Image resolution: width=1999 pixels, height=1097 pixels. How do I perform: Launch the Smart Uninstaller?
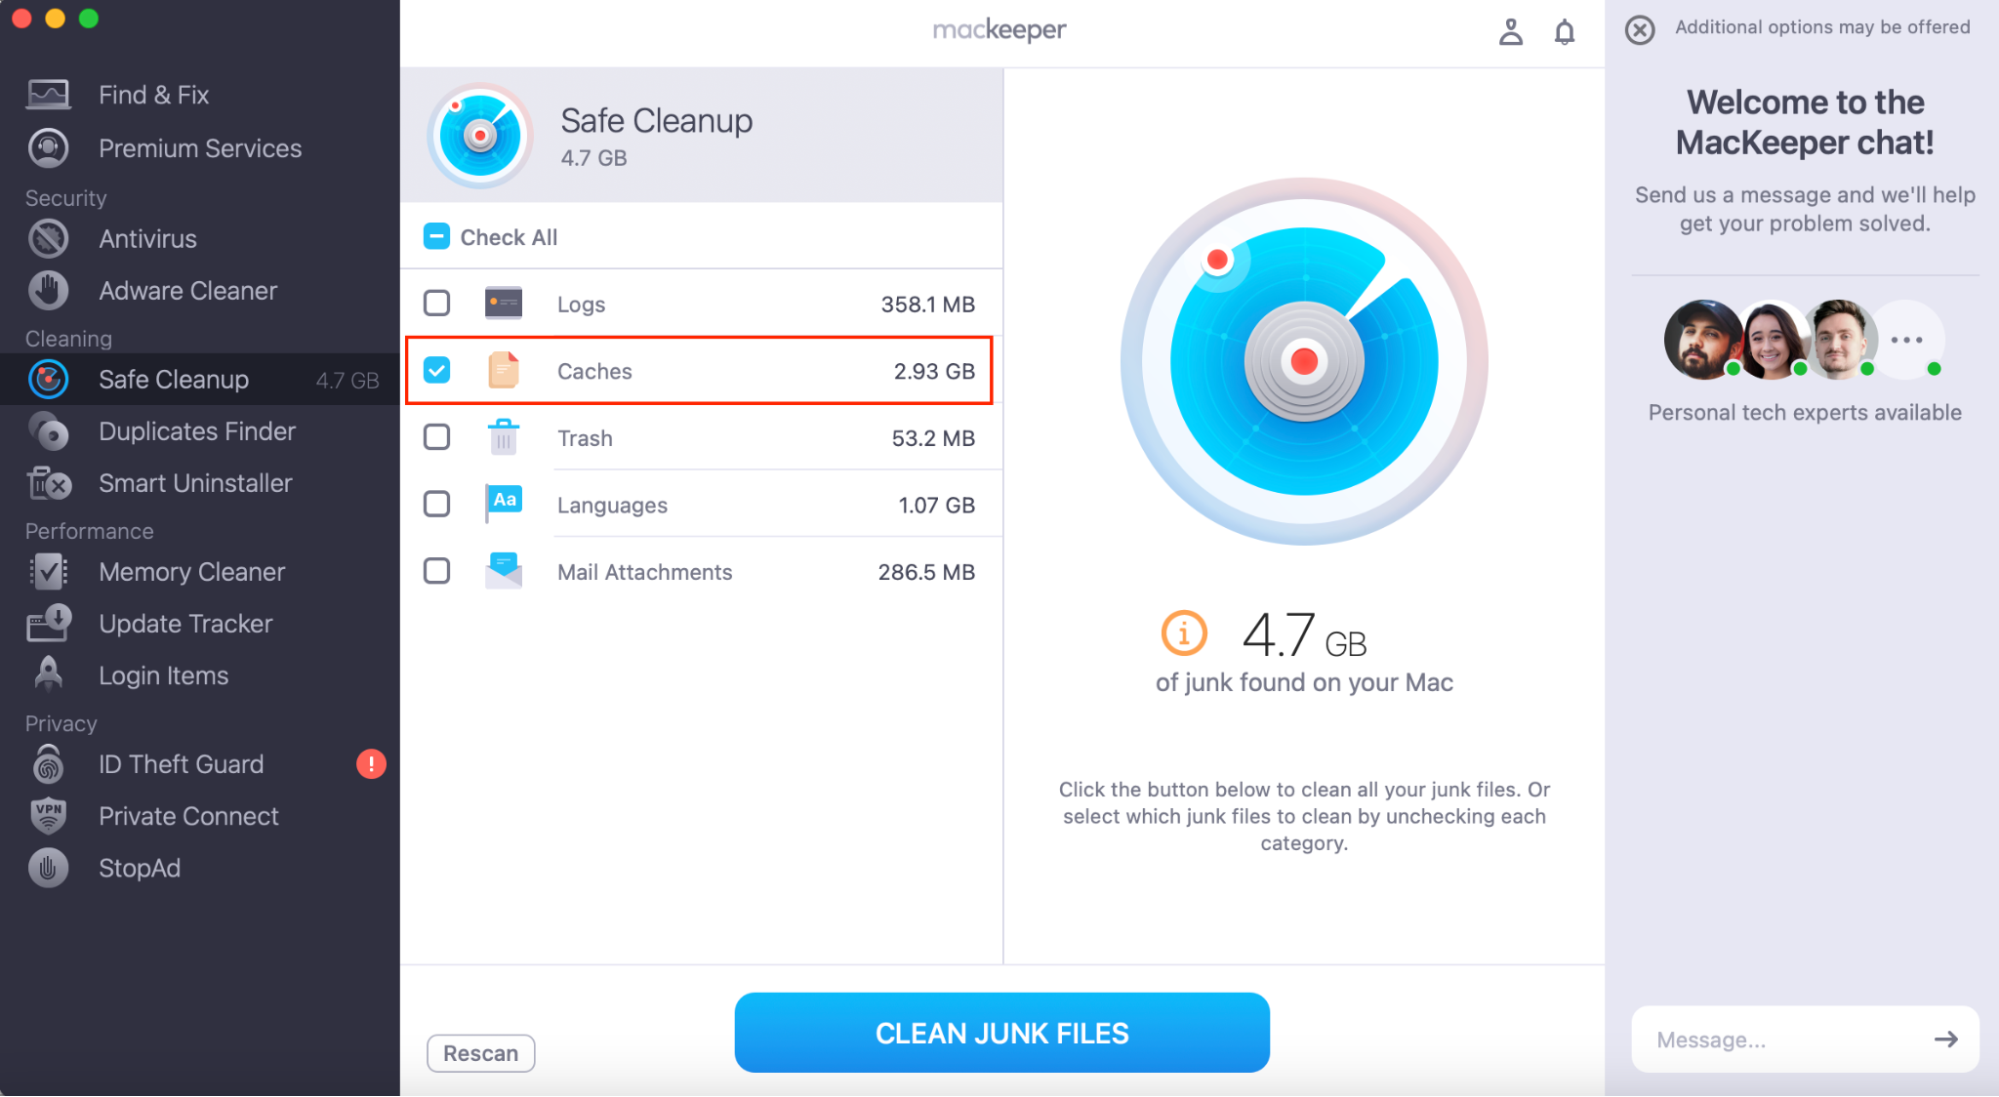click(195, 483)
